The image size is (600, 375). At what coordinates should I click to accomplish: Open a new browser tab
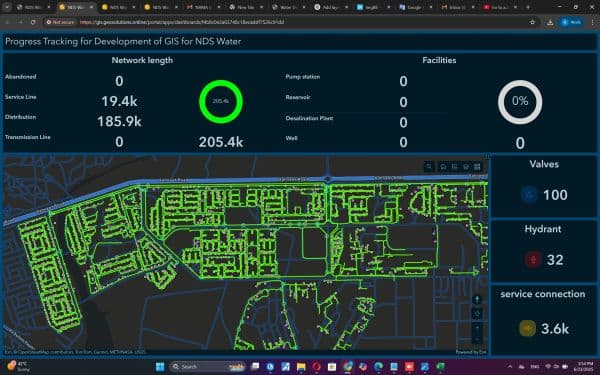pyautogui.click(x=528, y=7)
